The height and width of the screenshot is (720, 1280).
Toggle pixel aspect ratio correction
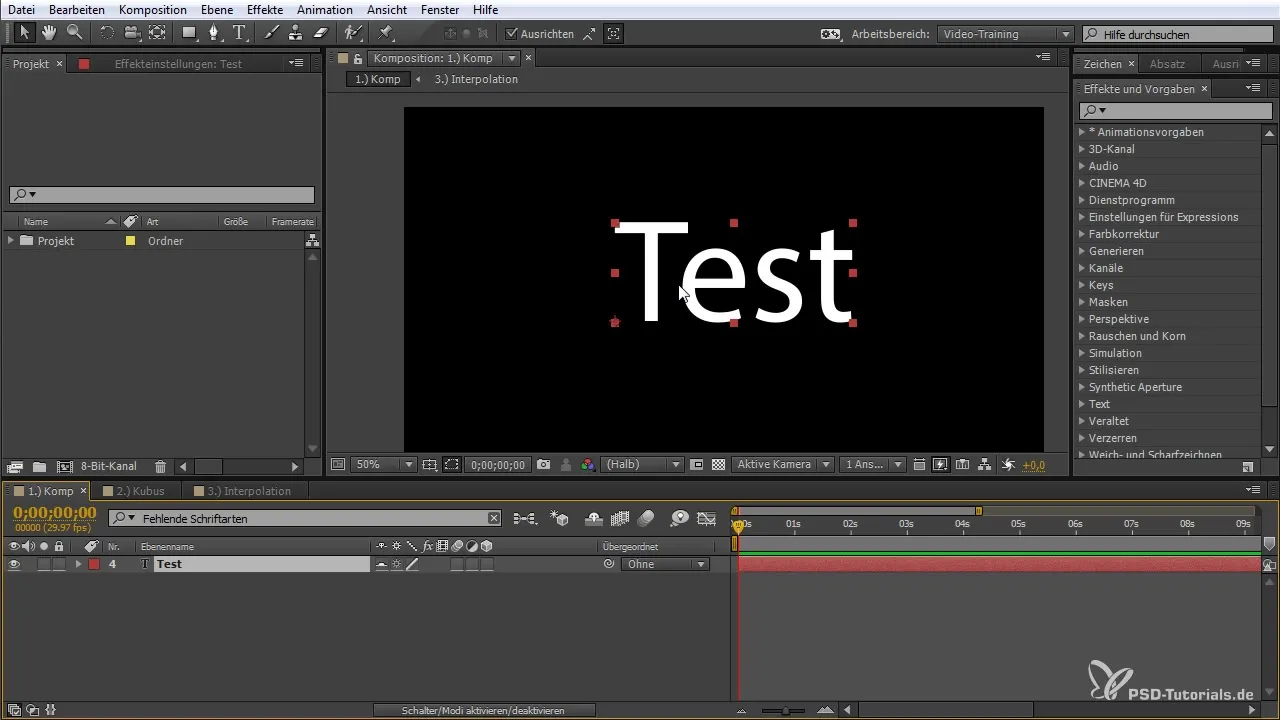click(x=920, y=465)
